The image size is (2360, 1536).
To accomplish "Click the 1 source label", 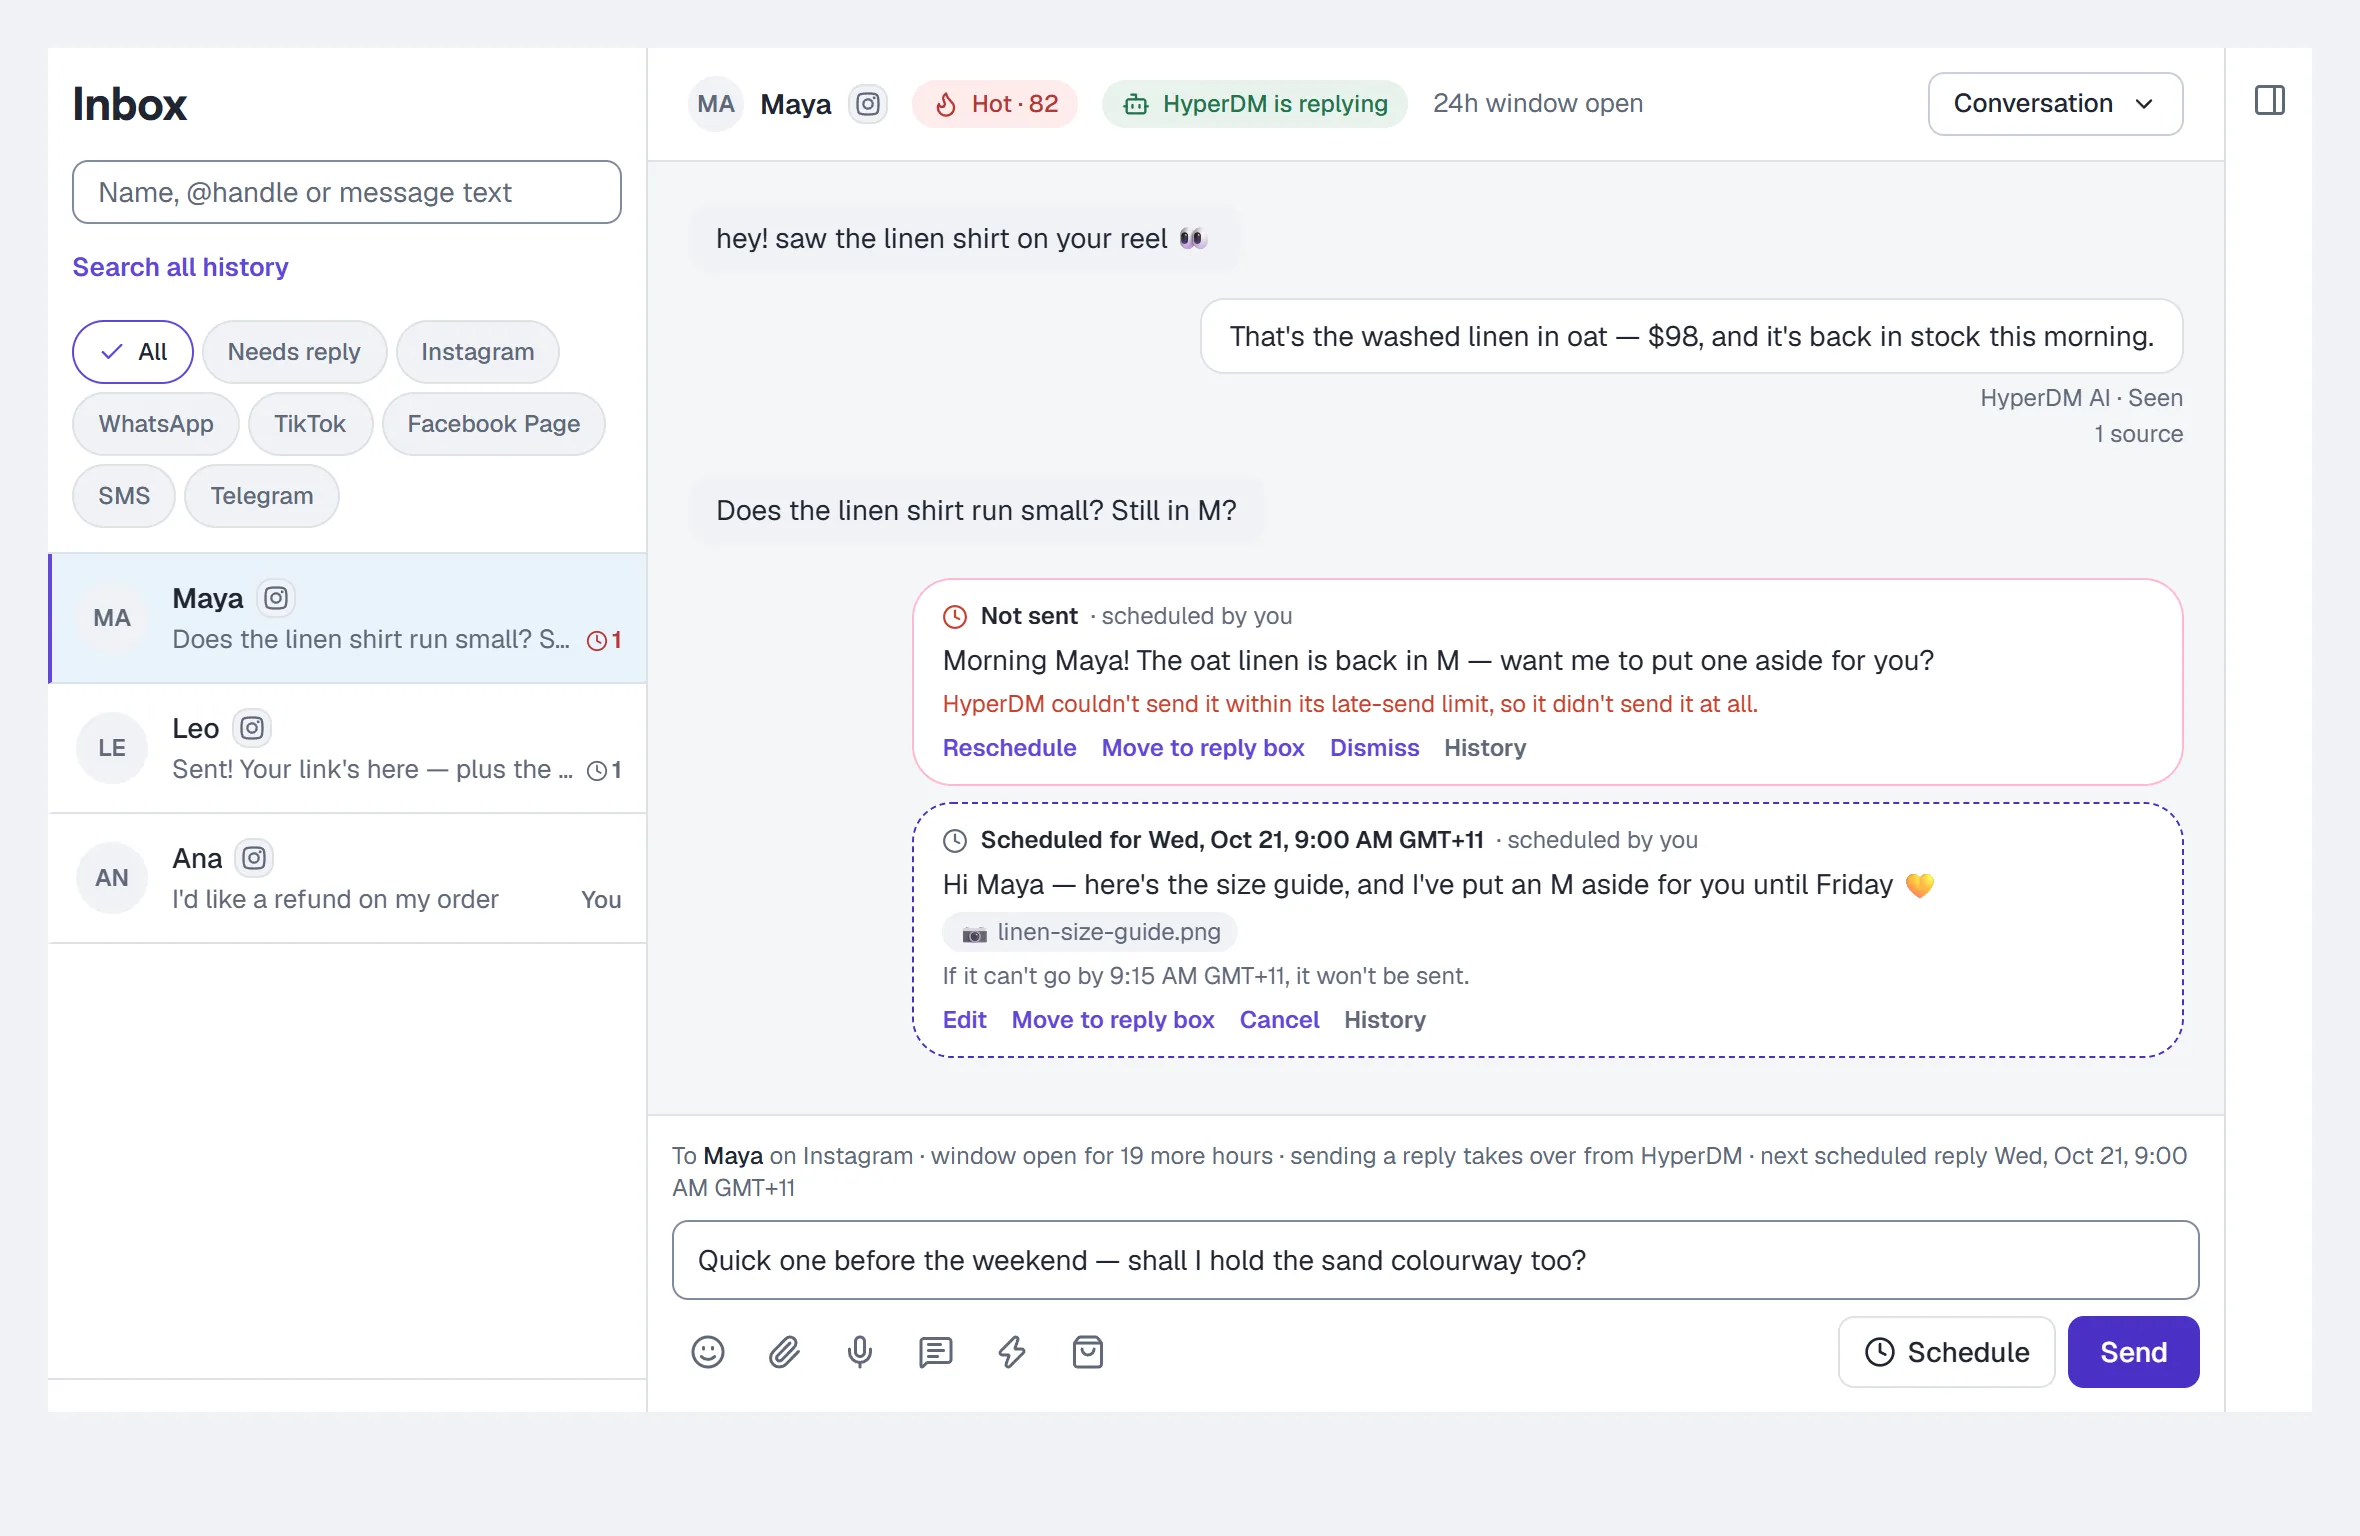I will click(2138, 434).
